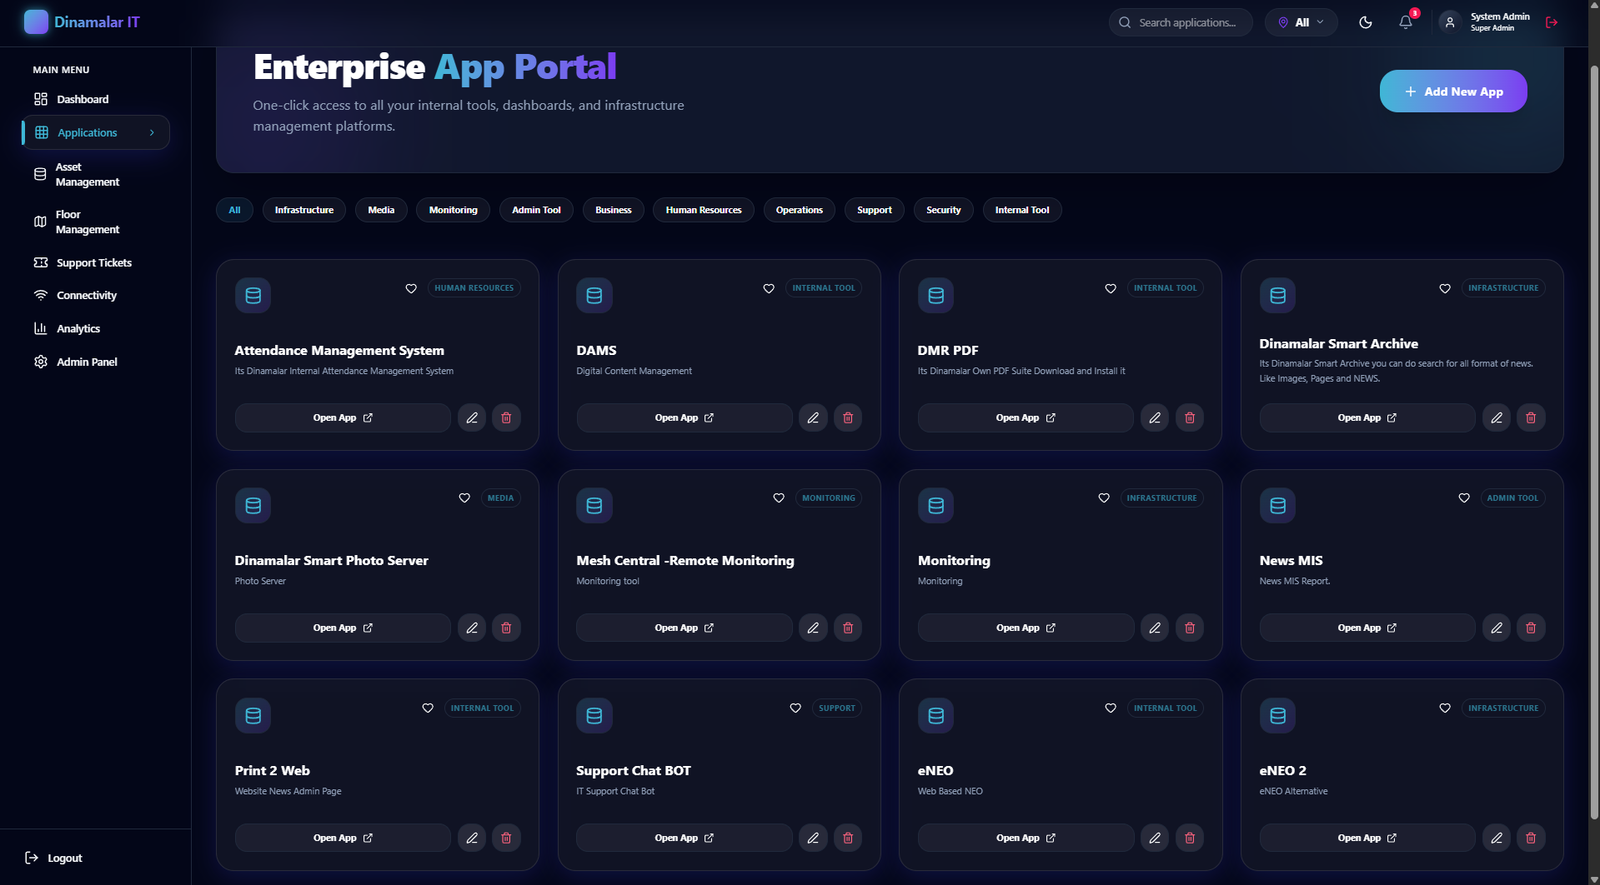Edit DMR PDF pencil icon
The height and width of the screenshot is (885, 1600).
coord(1155,418)
